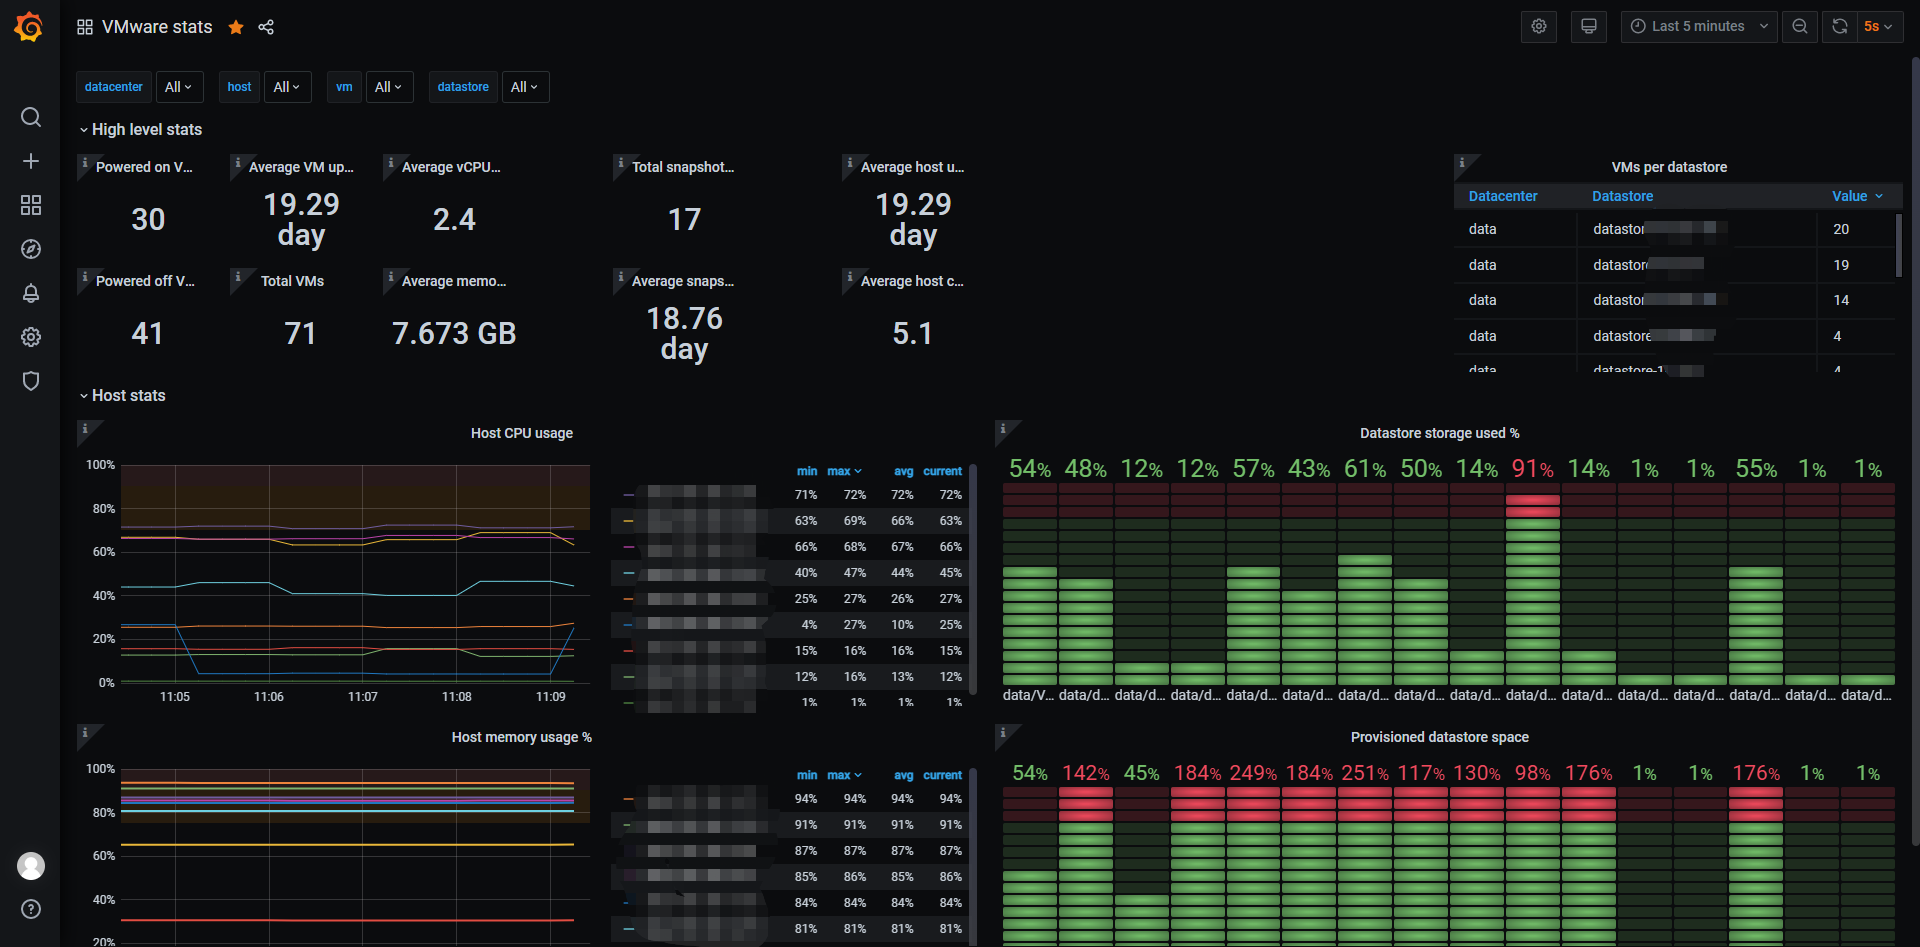
Task: Click the datastore row with value 20
Action: 1675,229
